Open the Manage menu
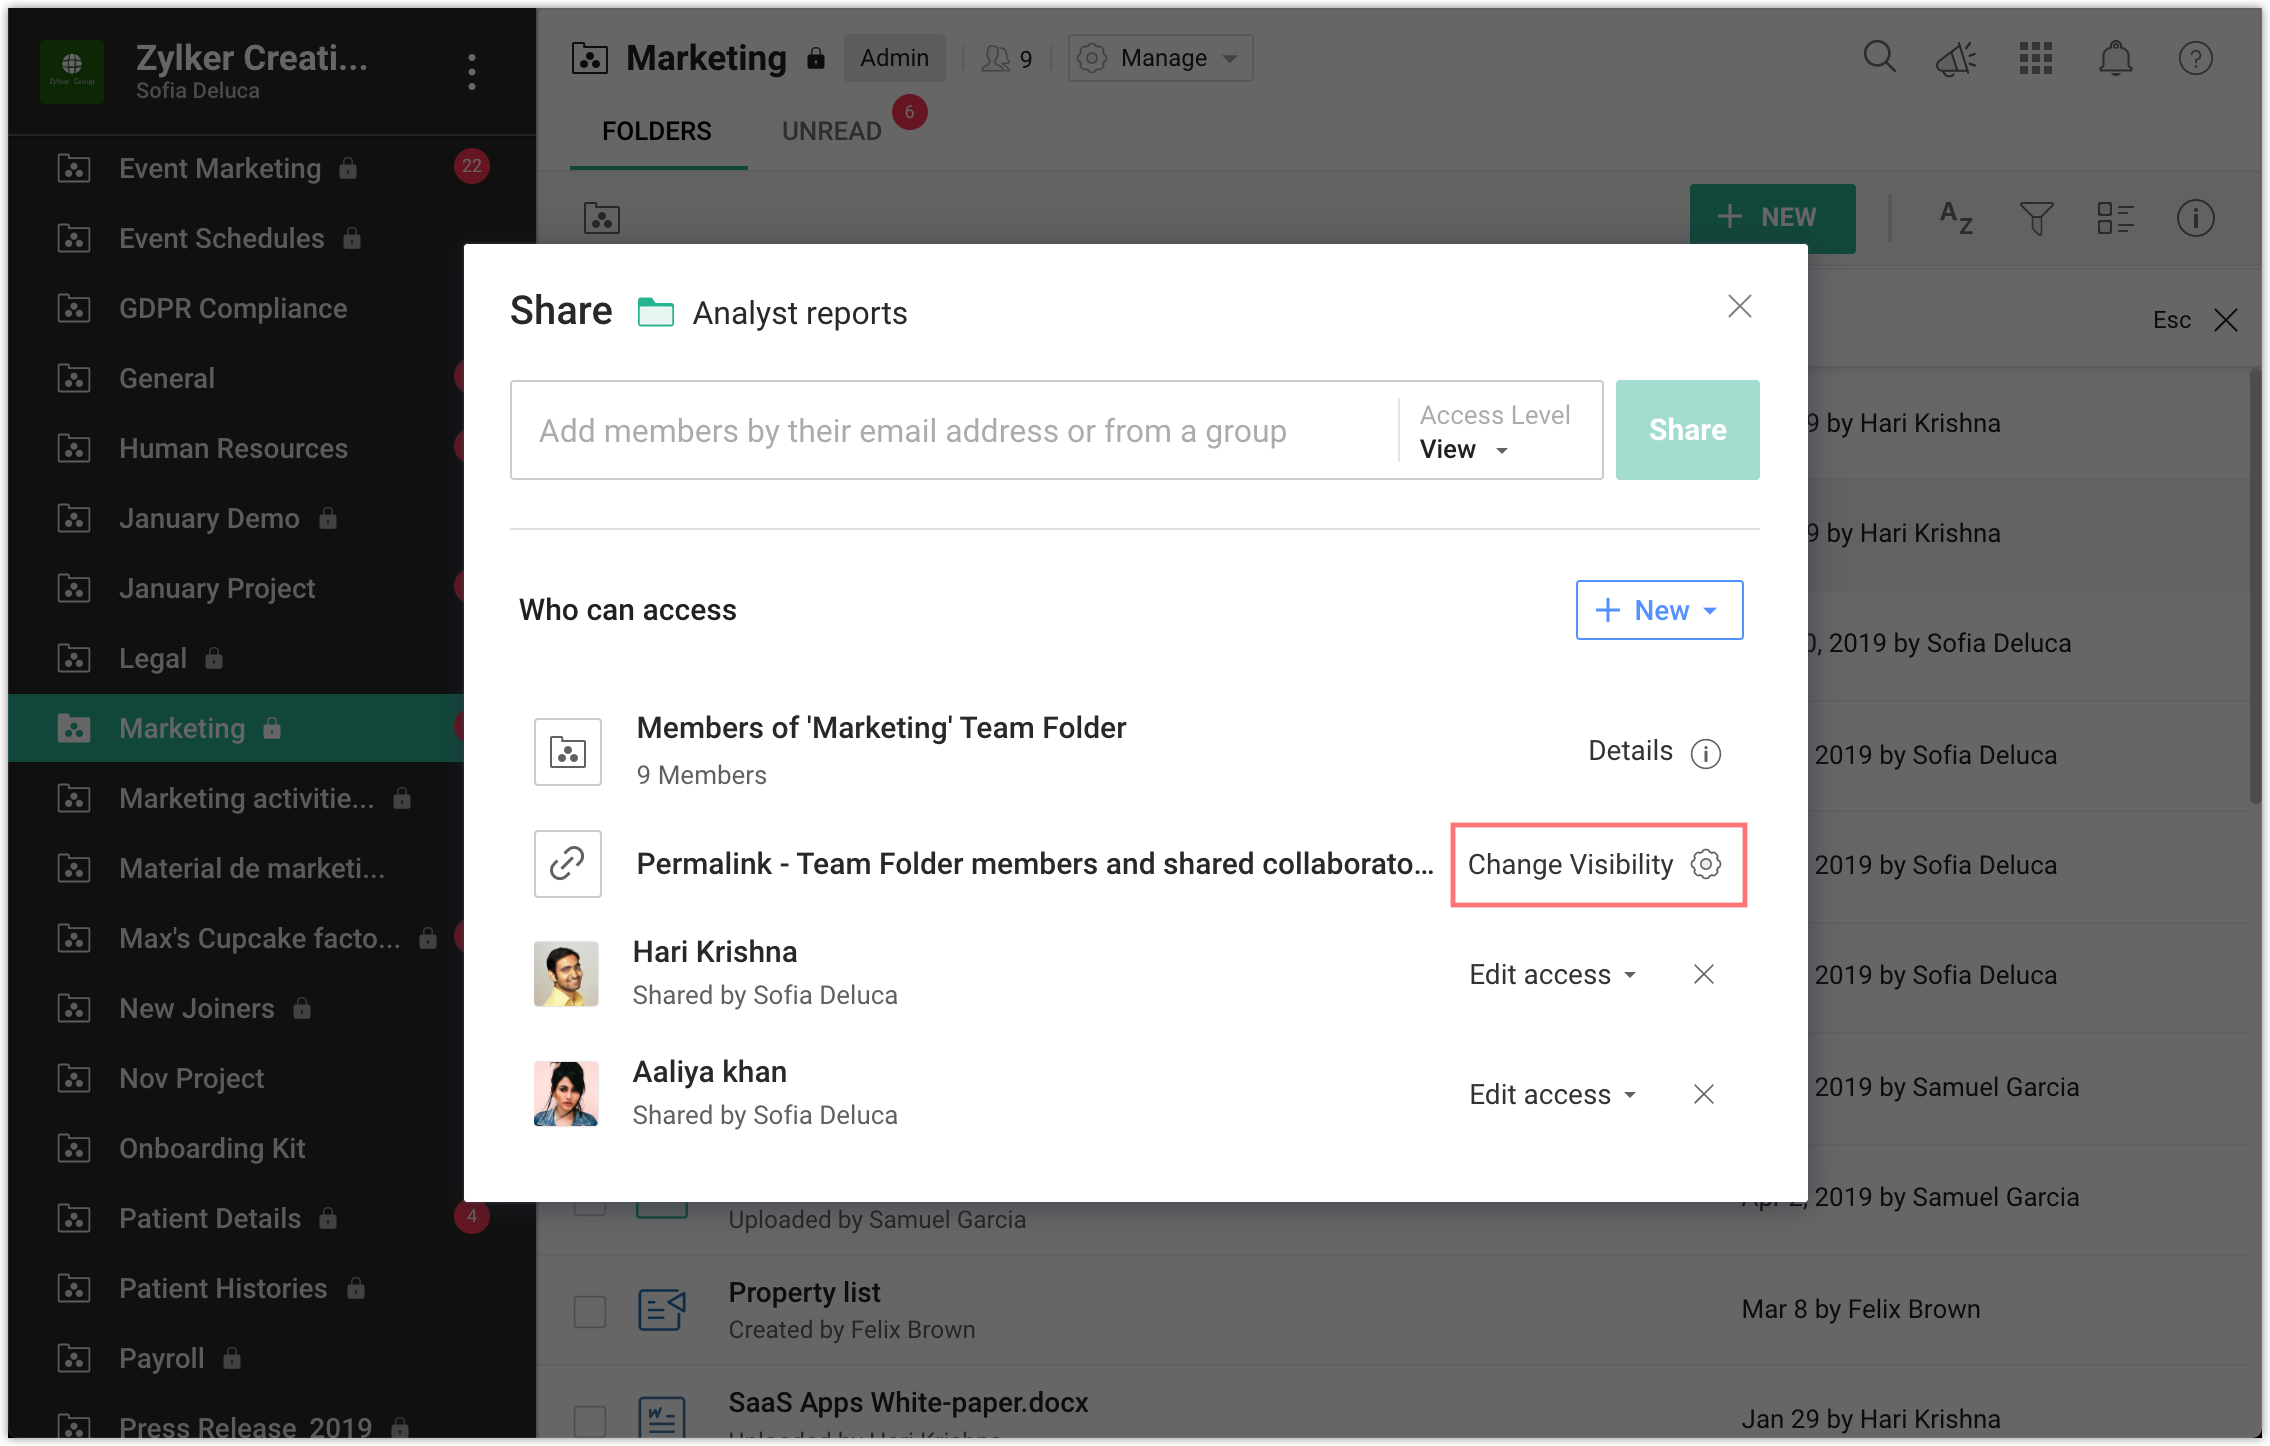 (1160, 58)
